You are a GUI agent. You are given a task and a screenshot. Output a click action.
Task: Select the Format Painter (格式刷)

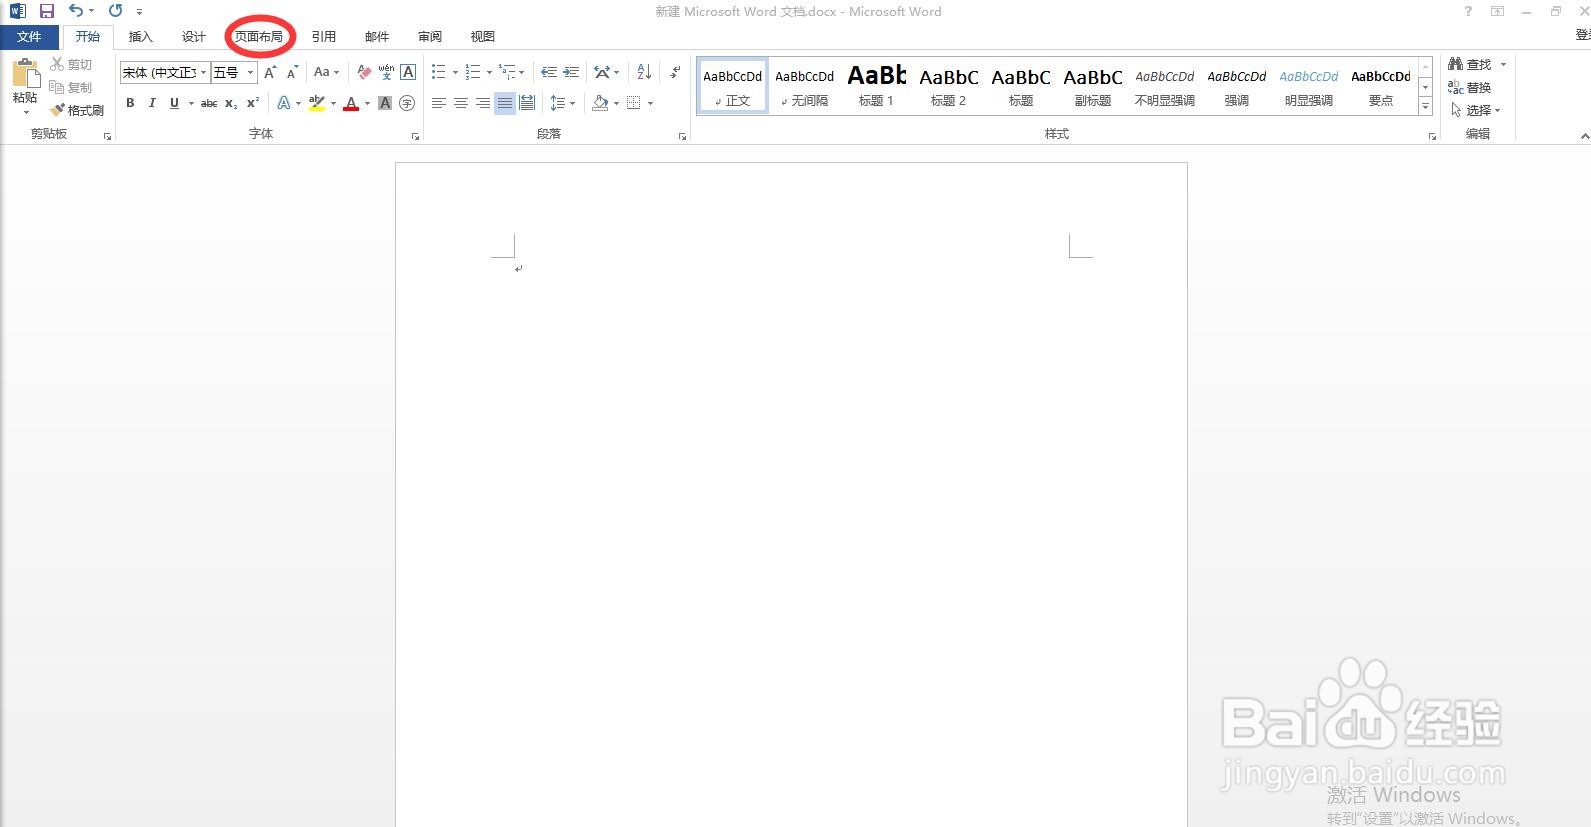[x=78, y=110]
